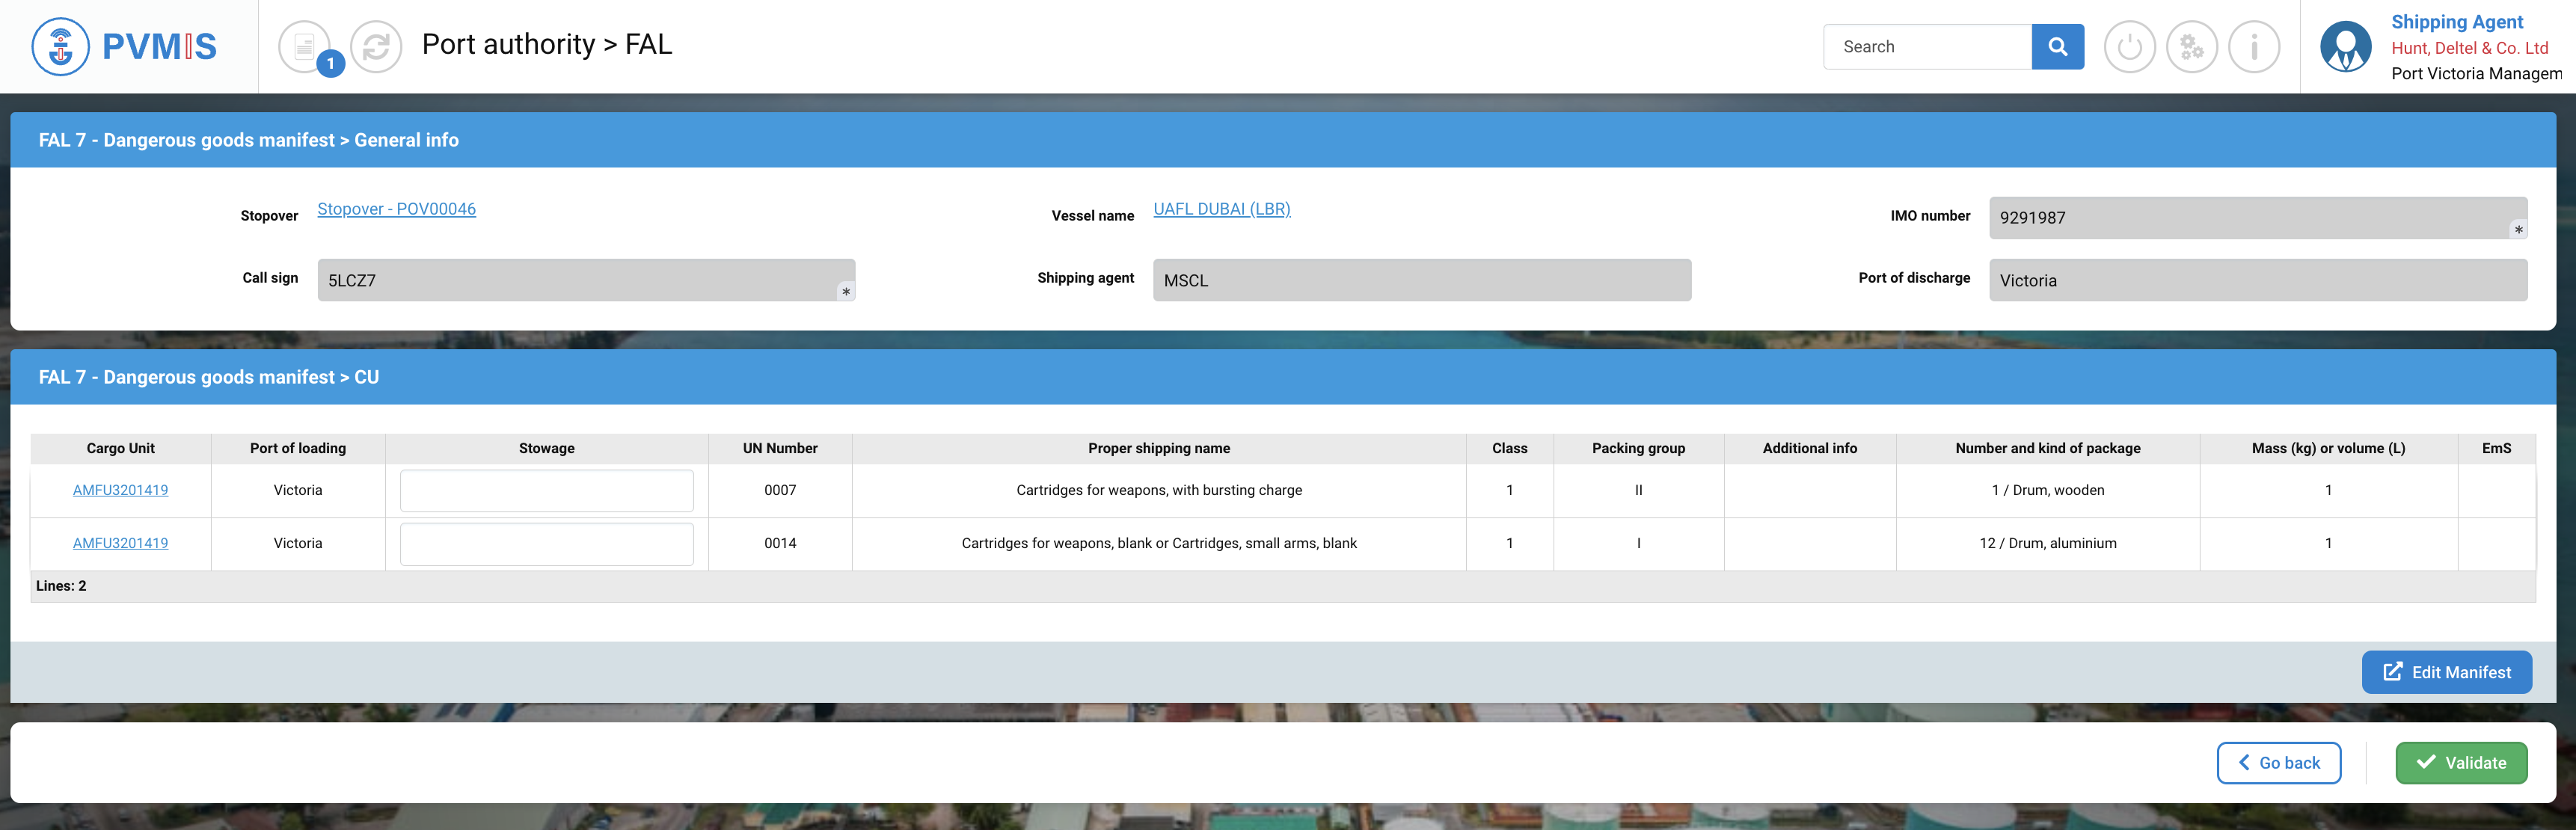2576x830 pixels.
Task: Click inside the Search field
Action: click(x=1927, y=47)
